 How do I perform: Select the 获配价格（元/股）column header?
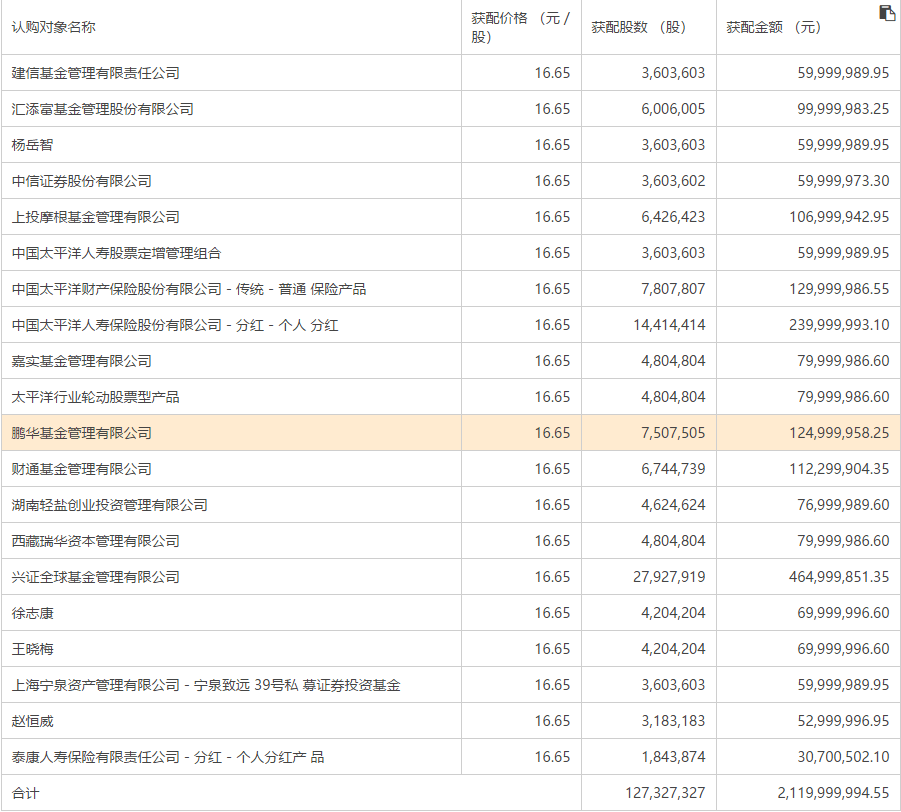(521, 27)
